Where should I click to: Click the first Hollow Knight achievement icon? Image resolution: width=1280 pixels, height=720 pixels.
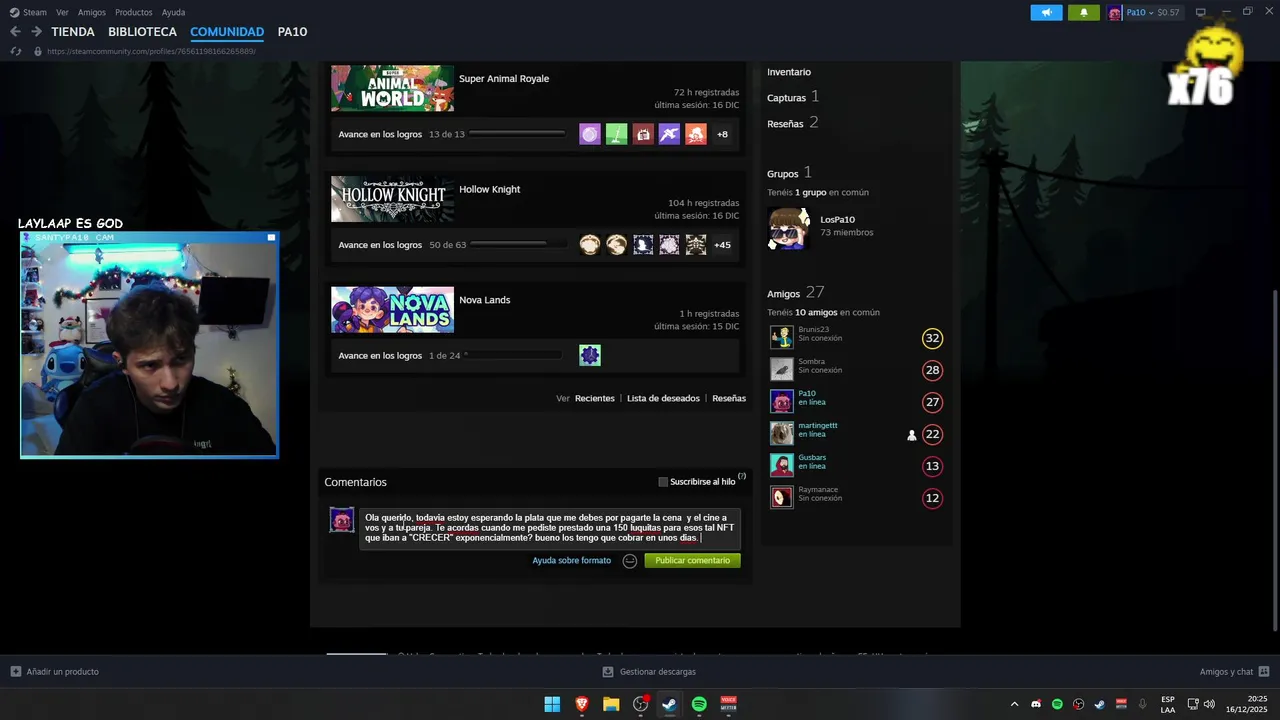[590, 245]
